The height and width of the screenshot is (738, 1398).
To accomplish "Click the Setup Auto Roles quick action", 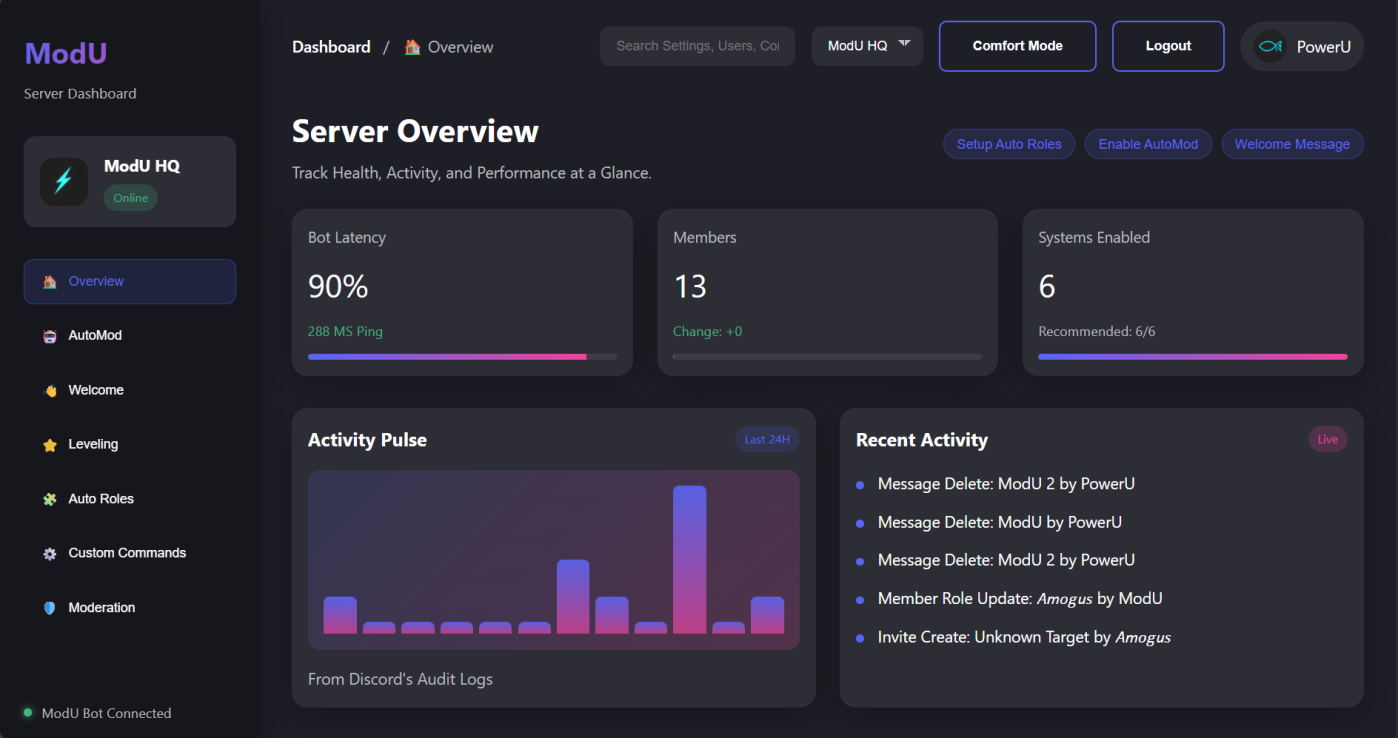I will pos(1008,144).
